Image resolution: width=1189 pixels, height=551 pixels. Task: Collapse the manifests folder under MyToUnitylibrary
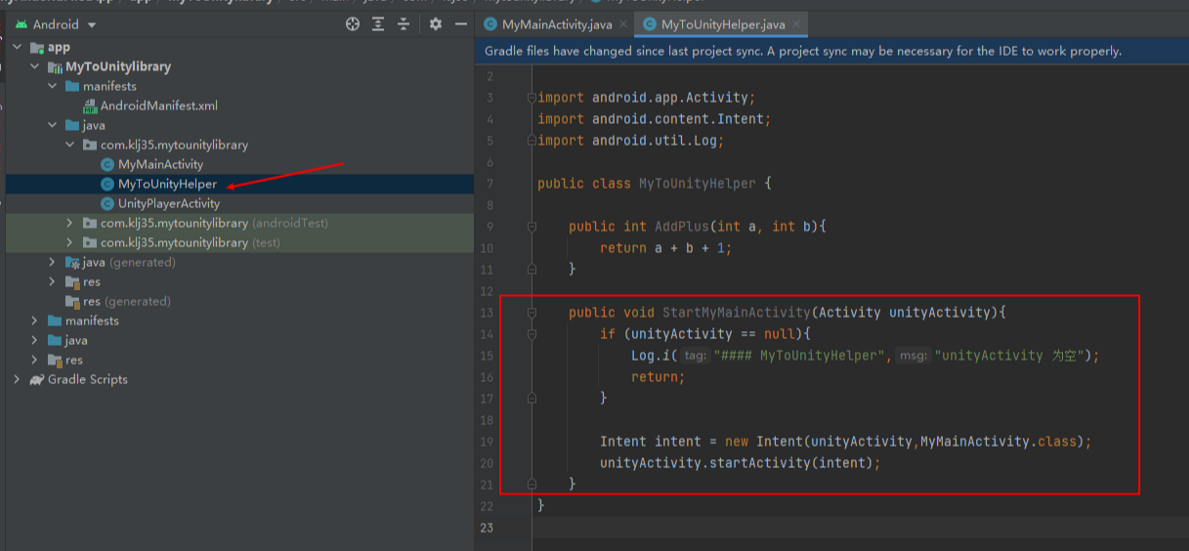click(52, 86)
